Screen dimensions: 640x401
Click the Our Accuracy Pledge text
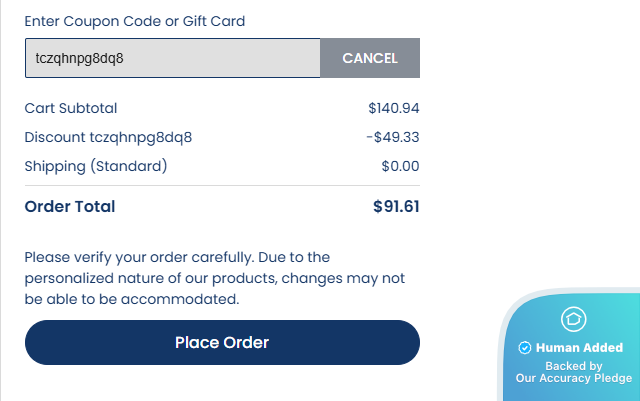[574, 378]
